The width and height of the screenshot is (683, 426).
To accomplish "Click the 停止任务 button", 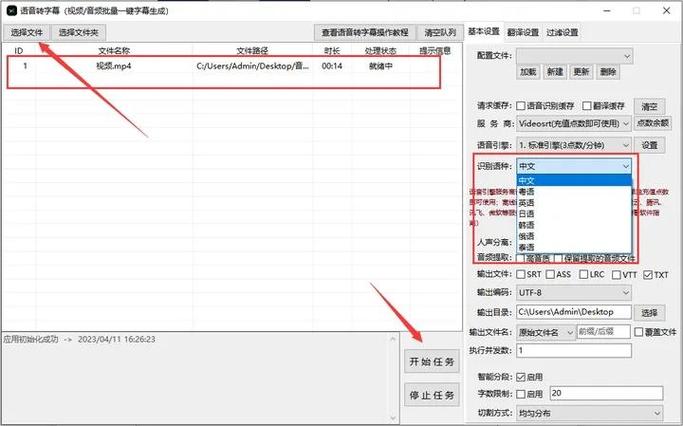I will 432,395.
